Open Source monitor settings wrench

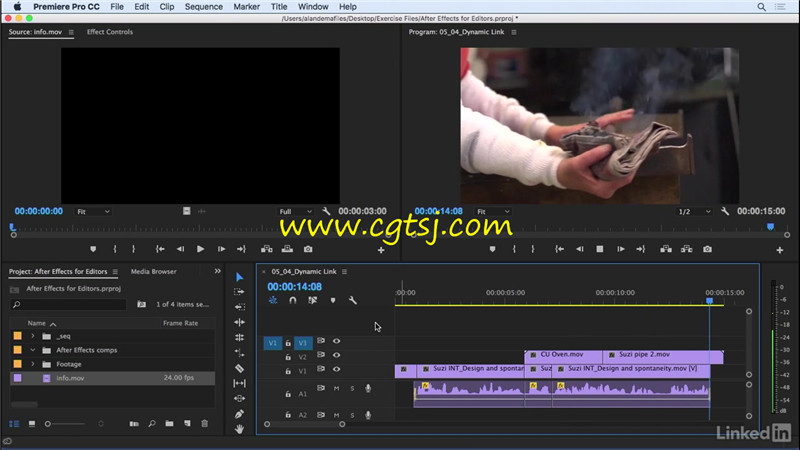(x=326, y=211)
